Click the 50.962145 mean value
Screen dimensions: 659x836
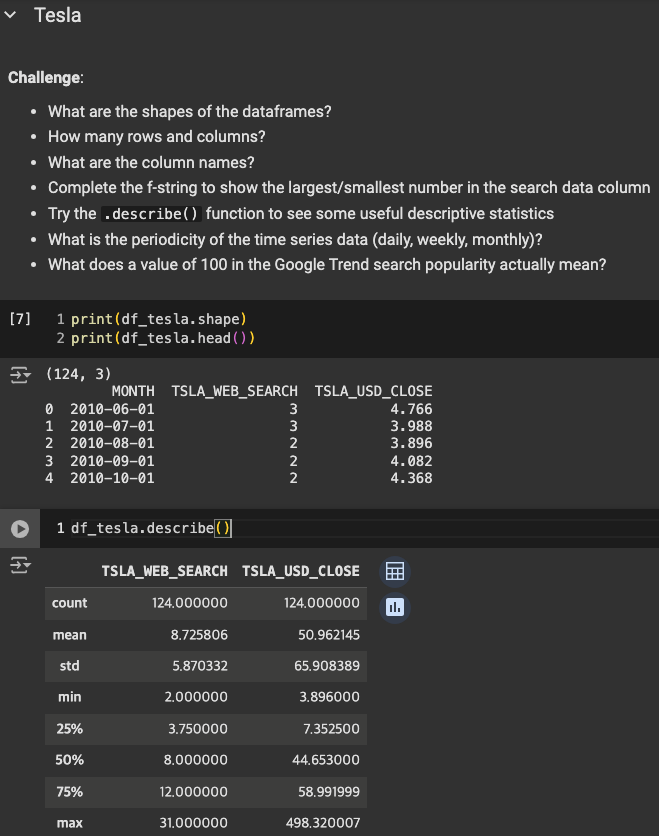[328, 635]
